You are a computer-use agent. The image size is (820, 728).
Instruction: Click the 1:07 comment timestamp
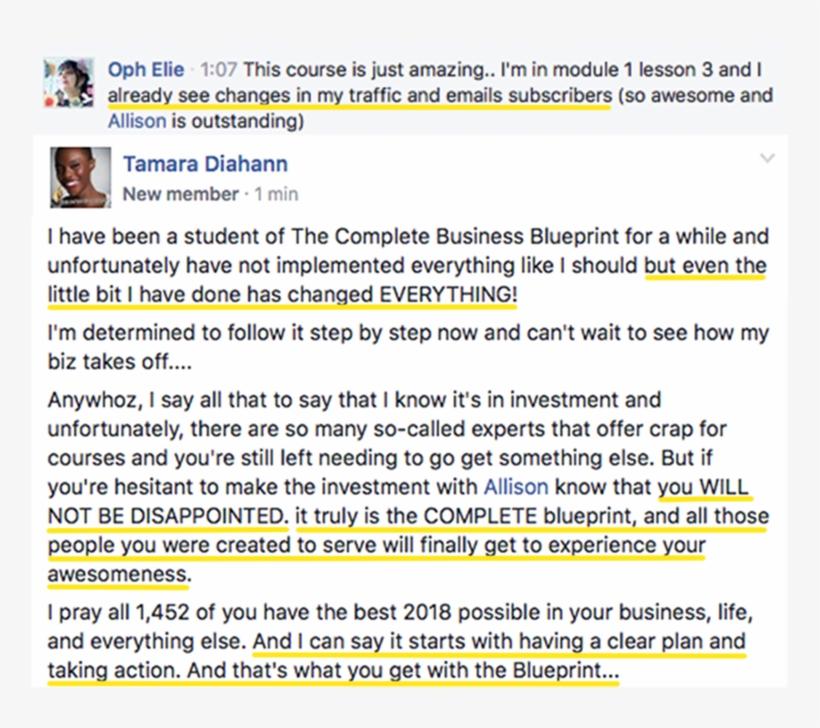point(219,70)
